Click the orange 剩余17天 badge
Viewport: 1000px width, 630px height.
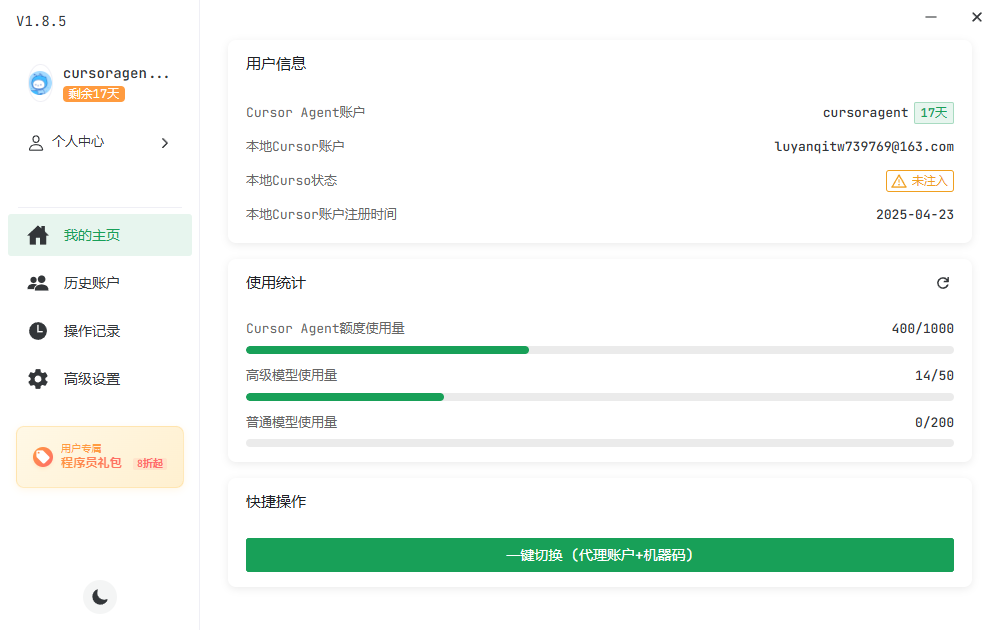[x=94, y=94]
